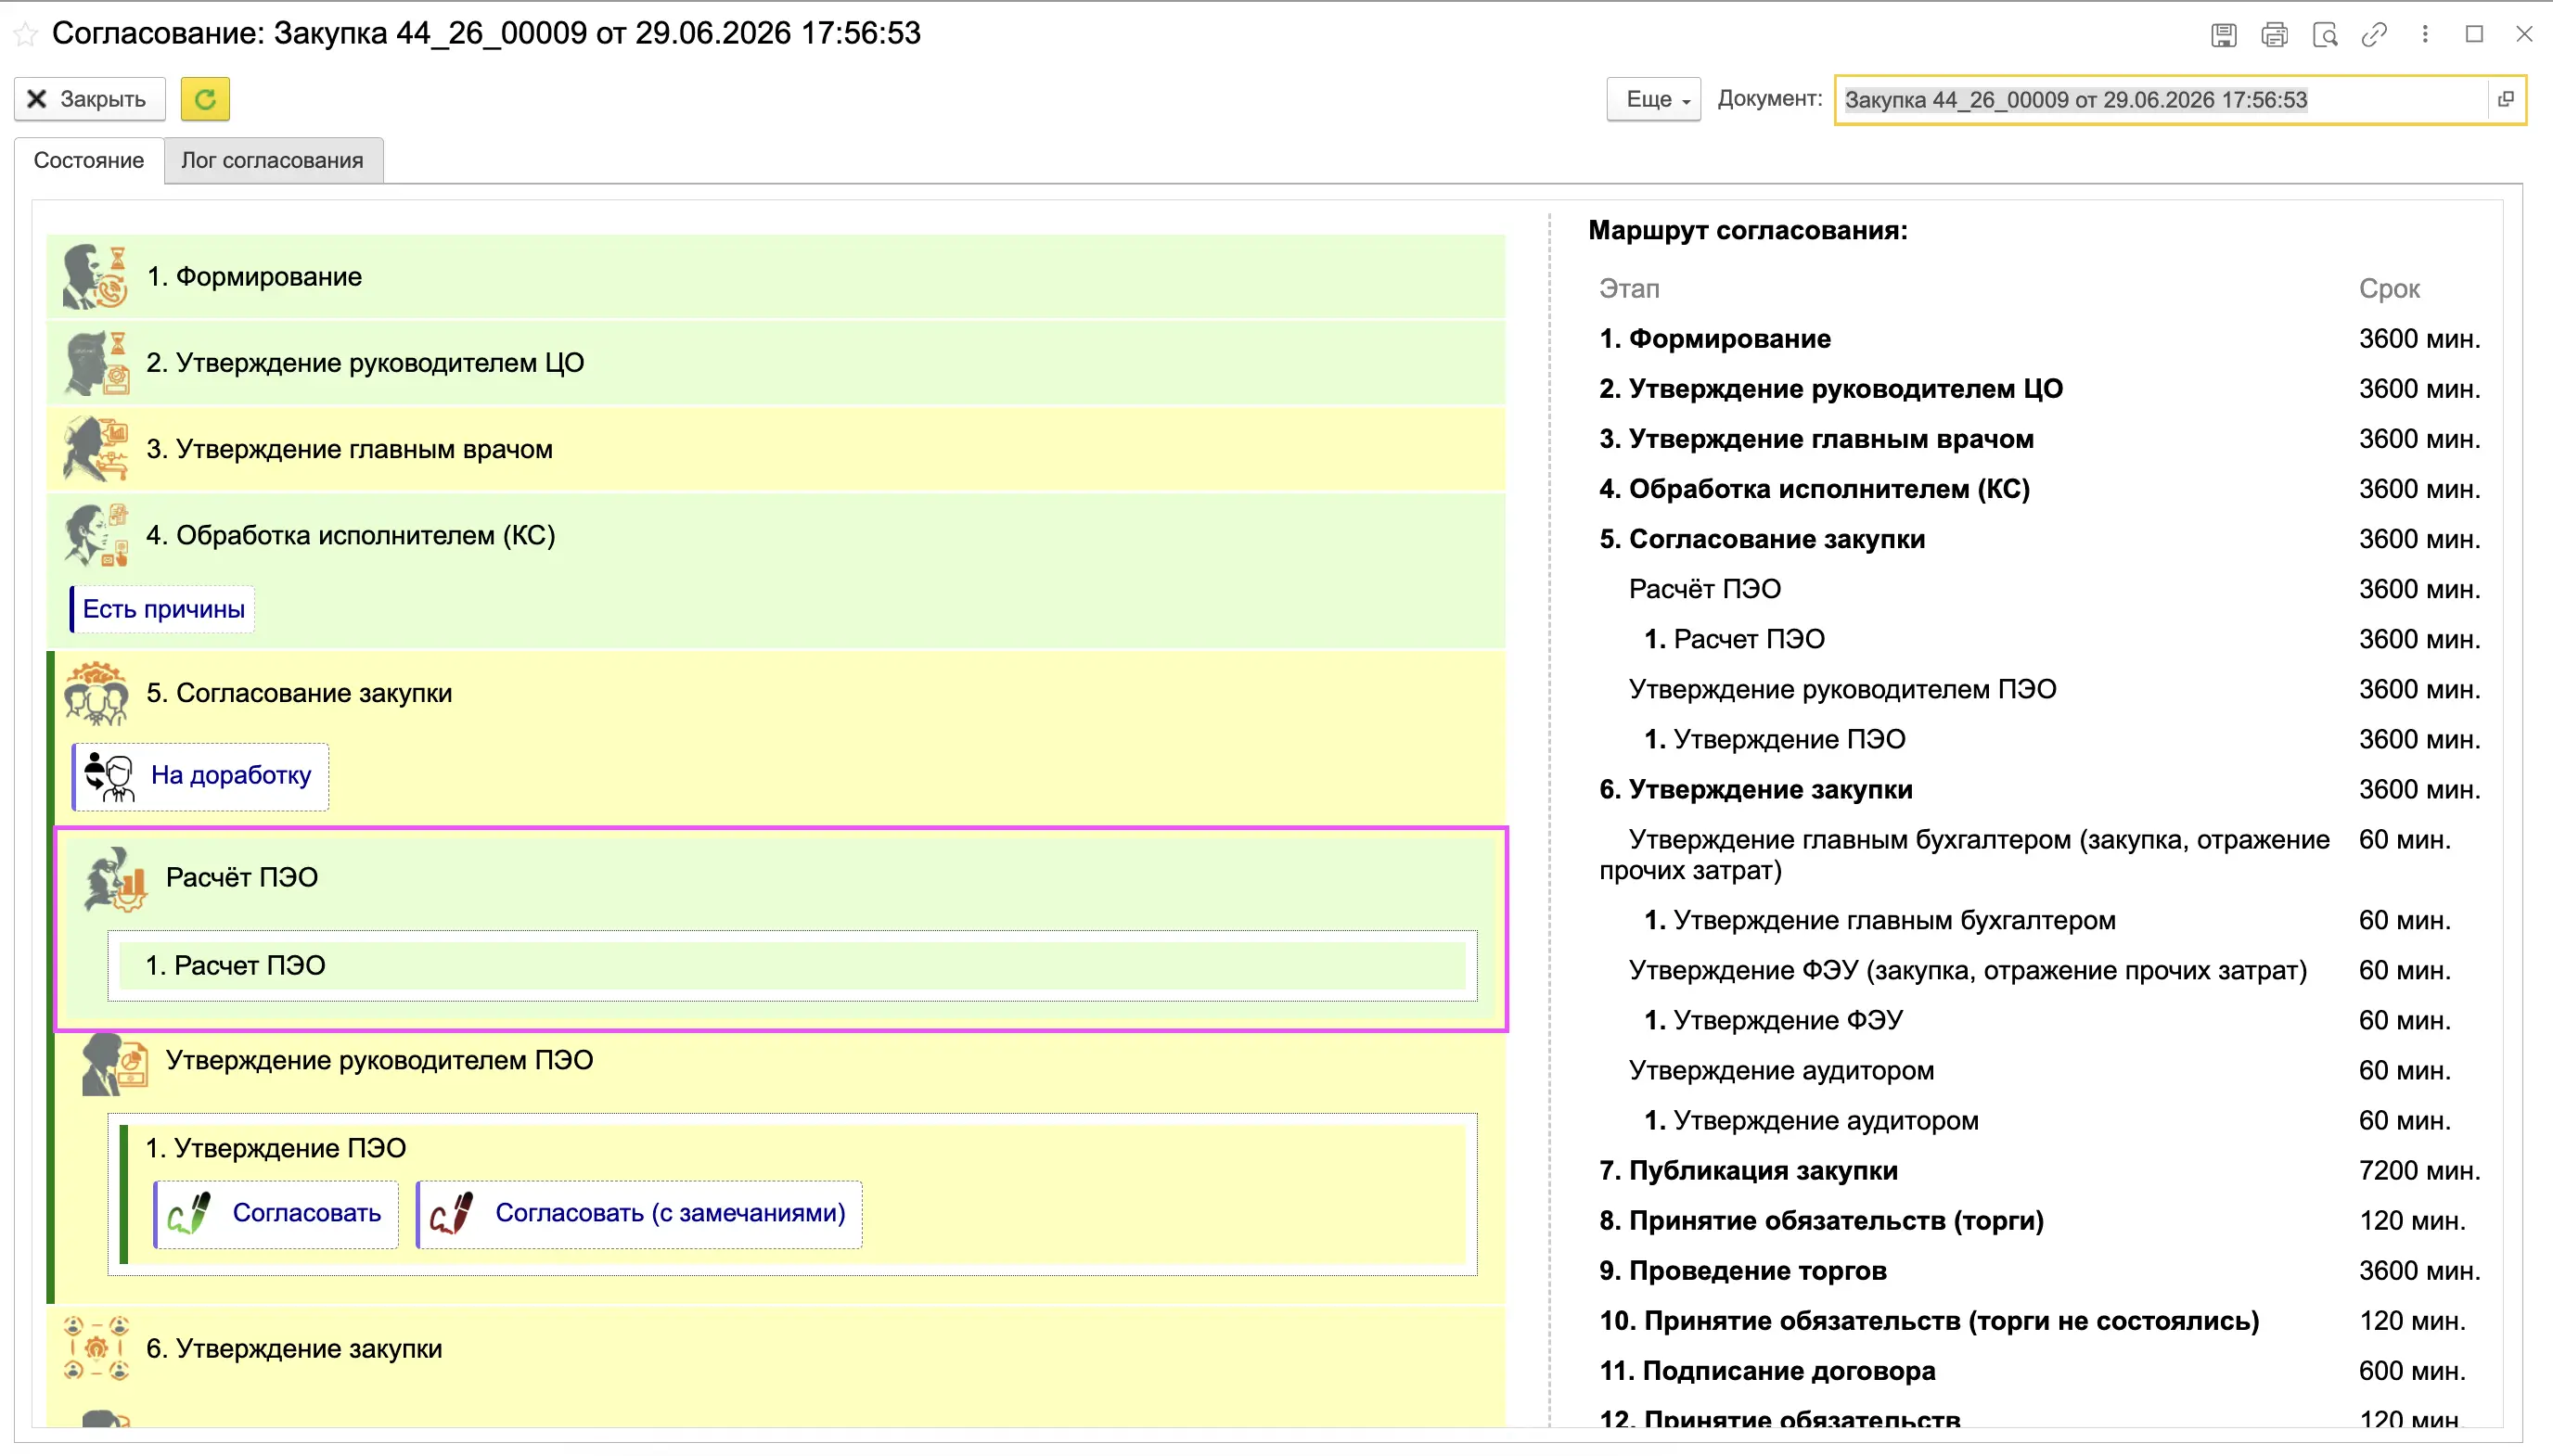Click Маршрут согласования heading
Viewport: 2553px width, 1456px height.
(1748, 231)
